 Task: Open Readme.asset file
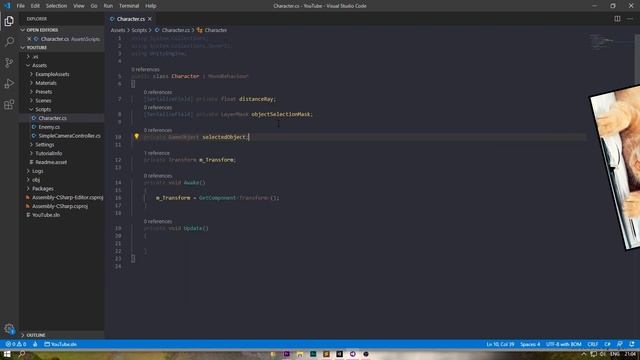[51, 162]
